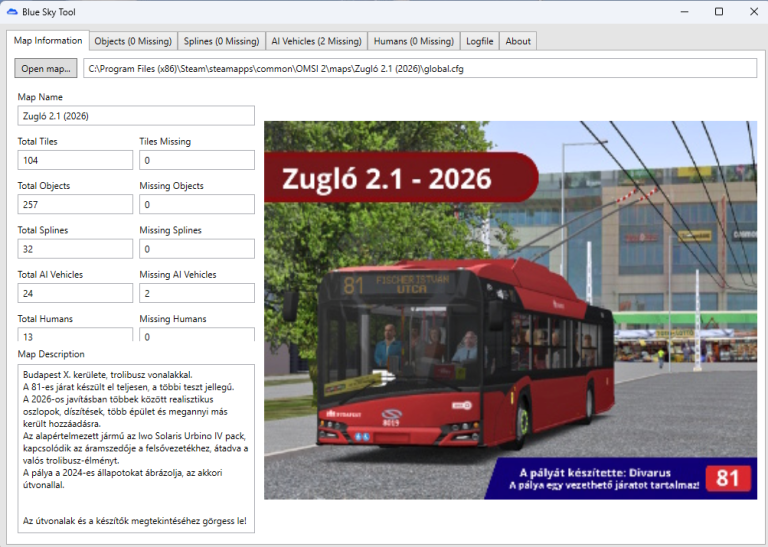Click the Map Name label
768x547 pixels.
click(40, 97)
